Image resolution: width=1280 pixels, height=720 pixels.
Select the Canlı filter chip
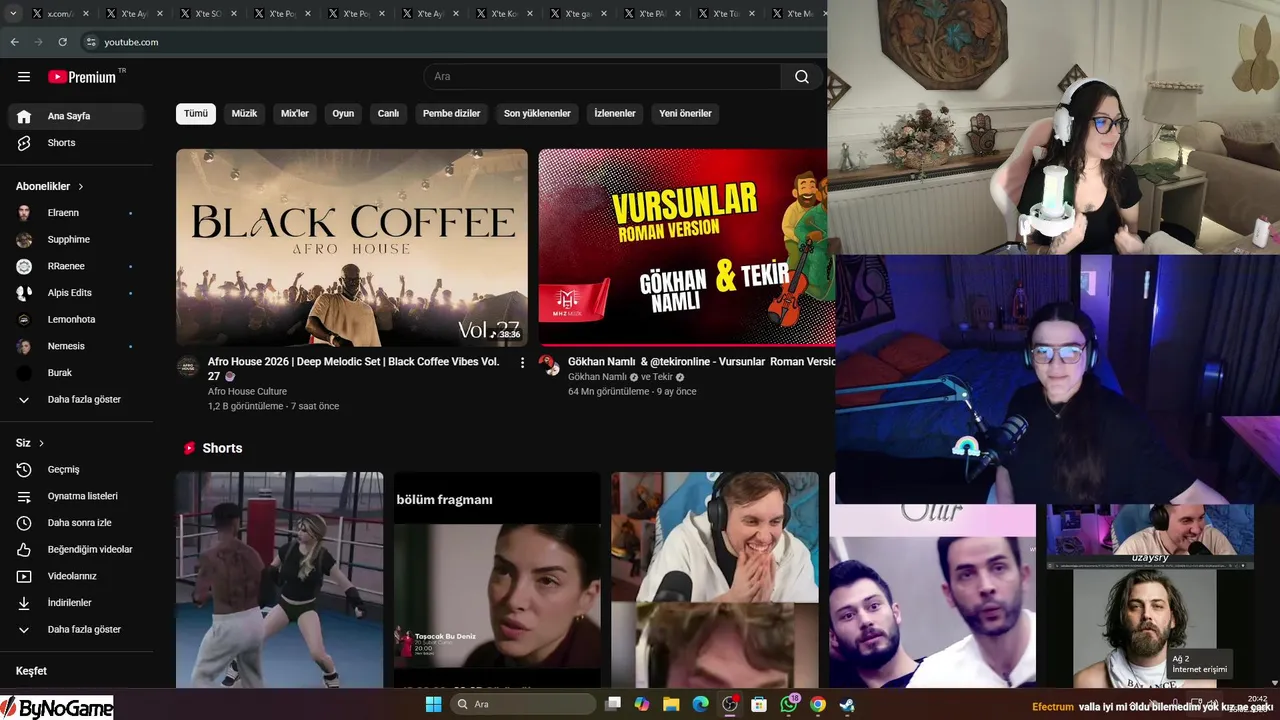click(388, 113)
